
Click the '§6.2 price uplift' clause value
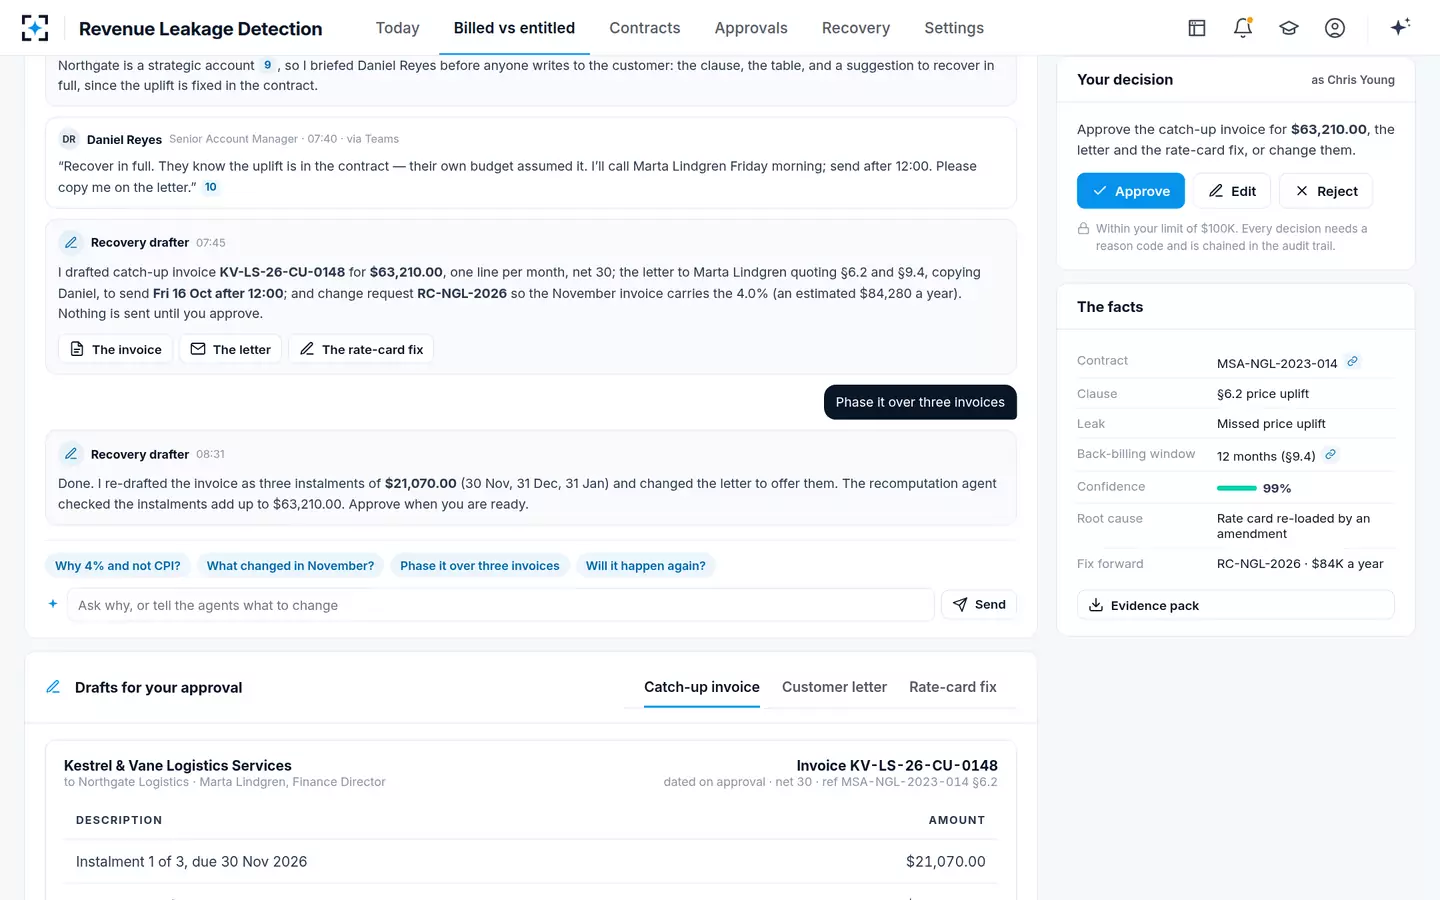[x=1263, y=394]
